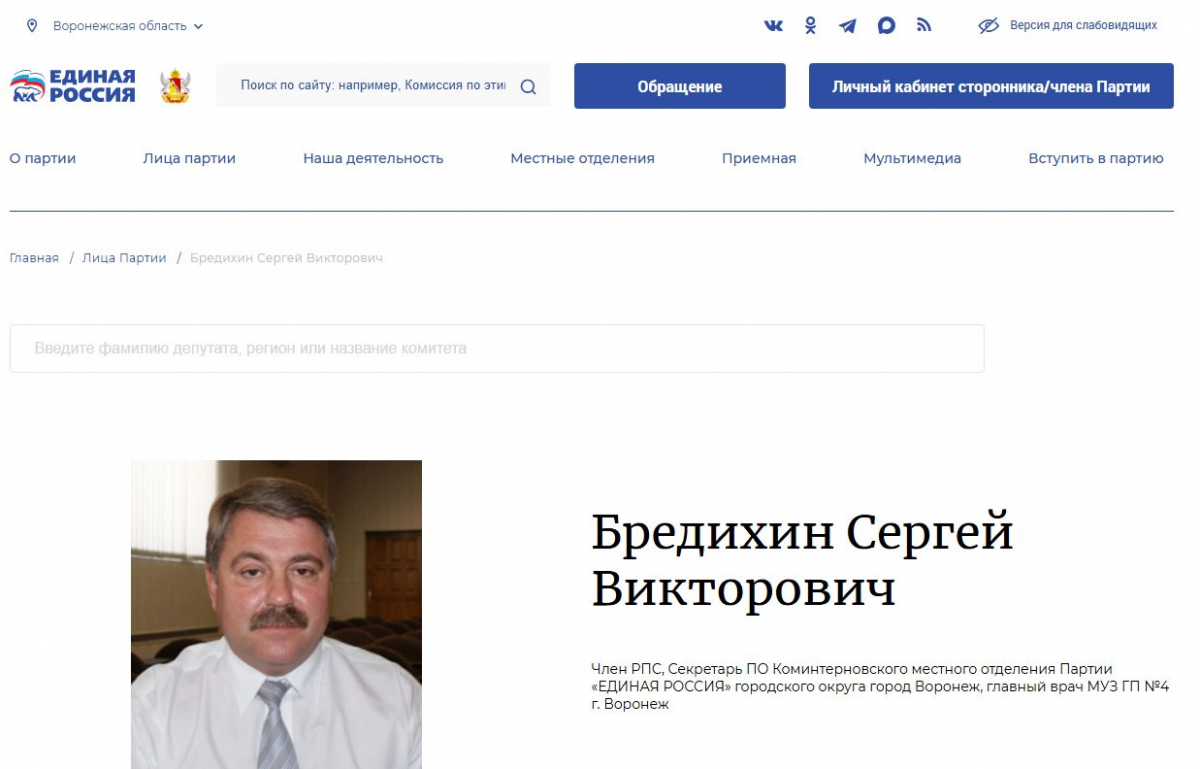The width and height of the screenshot is (1200, 769).
Task: Open the Наша деятельность menu
Action: [373, 158]
